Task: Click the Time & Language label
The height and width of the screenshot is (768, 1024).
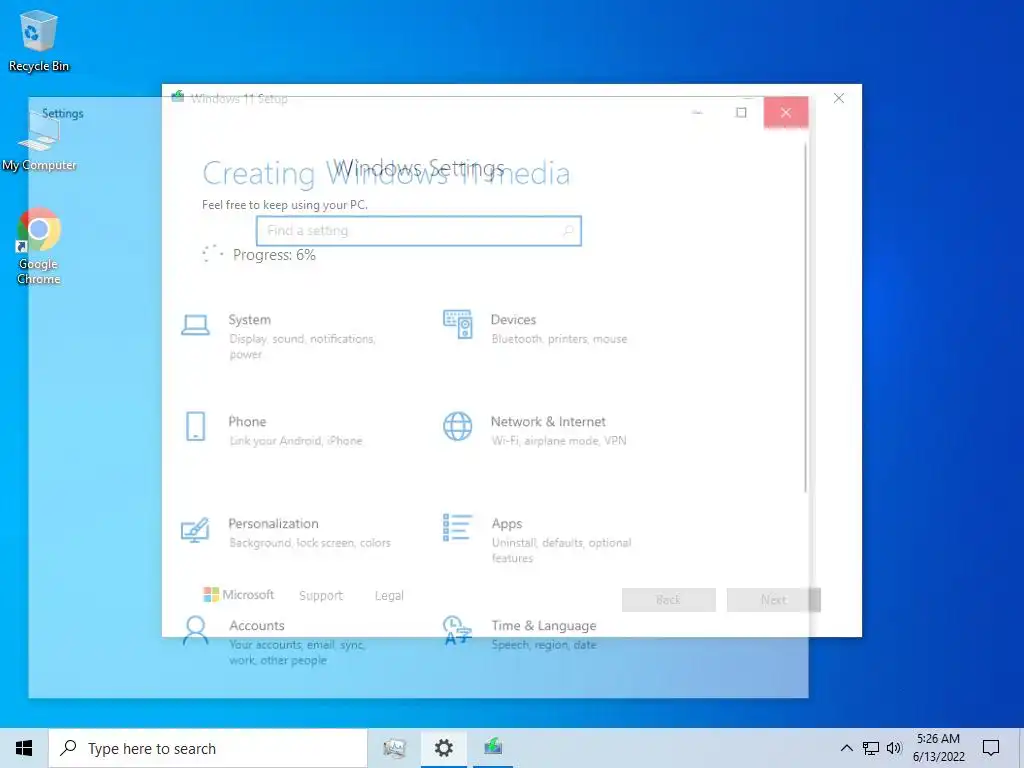Action: tap(543, 625)
